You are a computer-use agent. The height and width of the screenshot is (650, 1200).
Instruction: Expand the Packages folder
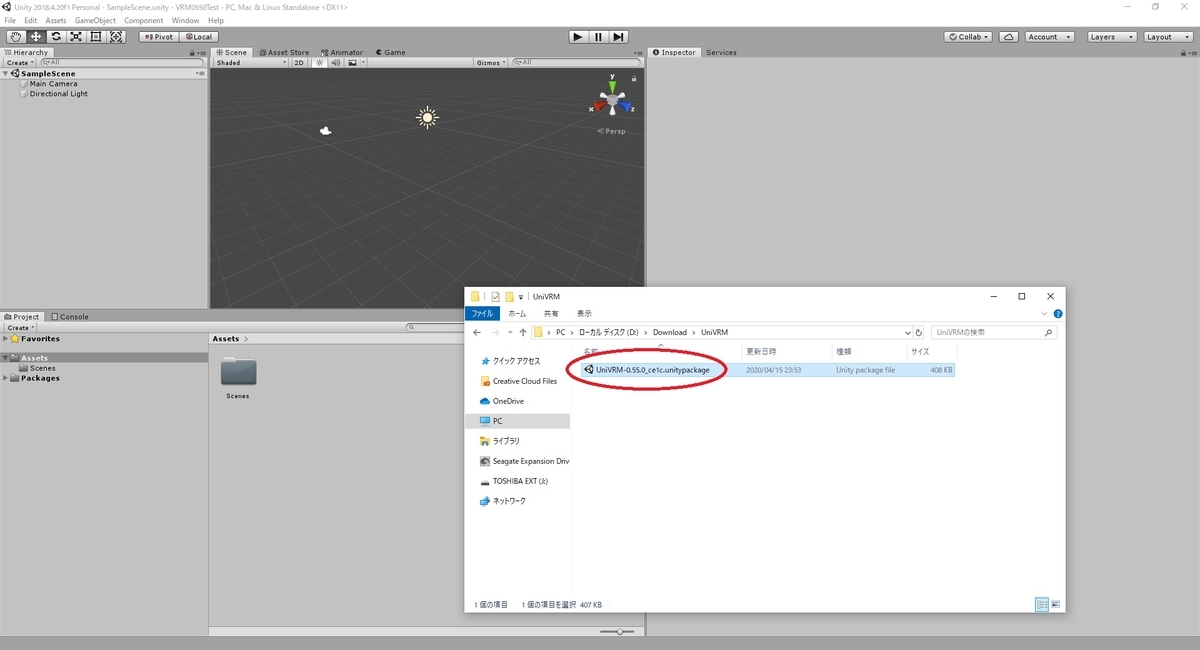point(5,378)
